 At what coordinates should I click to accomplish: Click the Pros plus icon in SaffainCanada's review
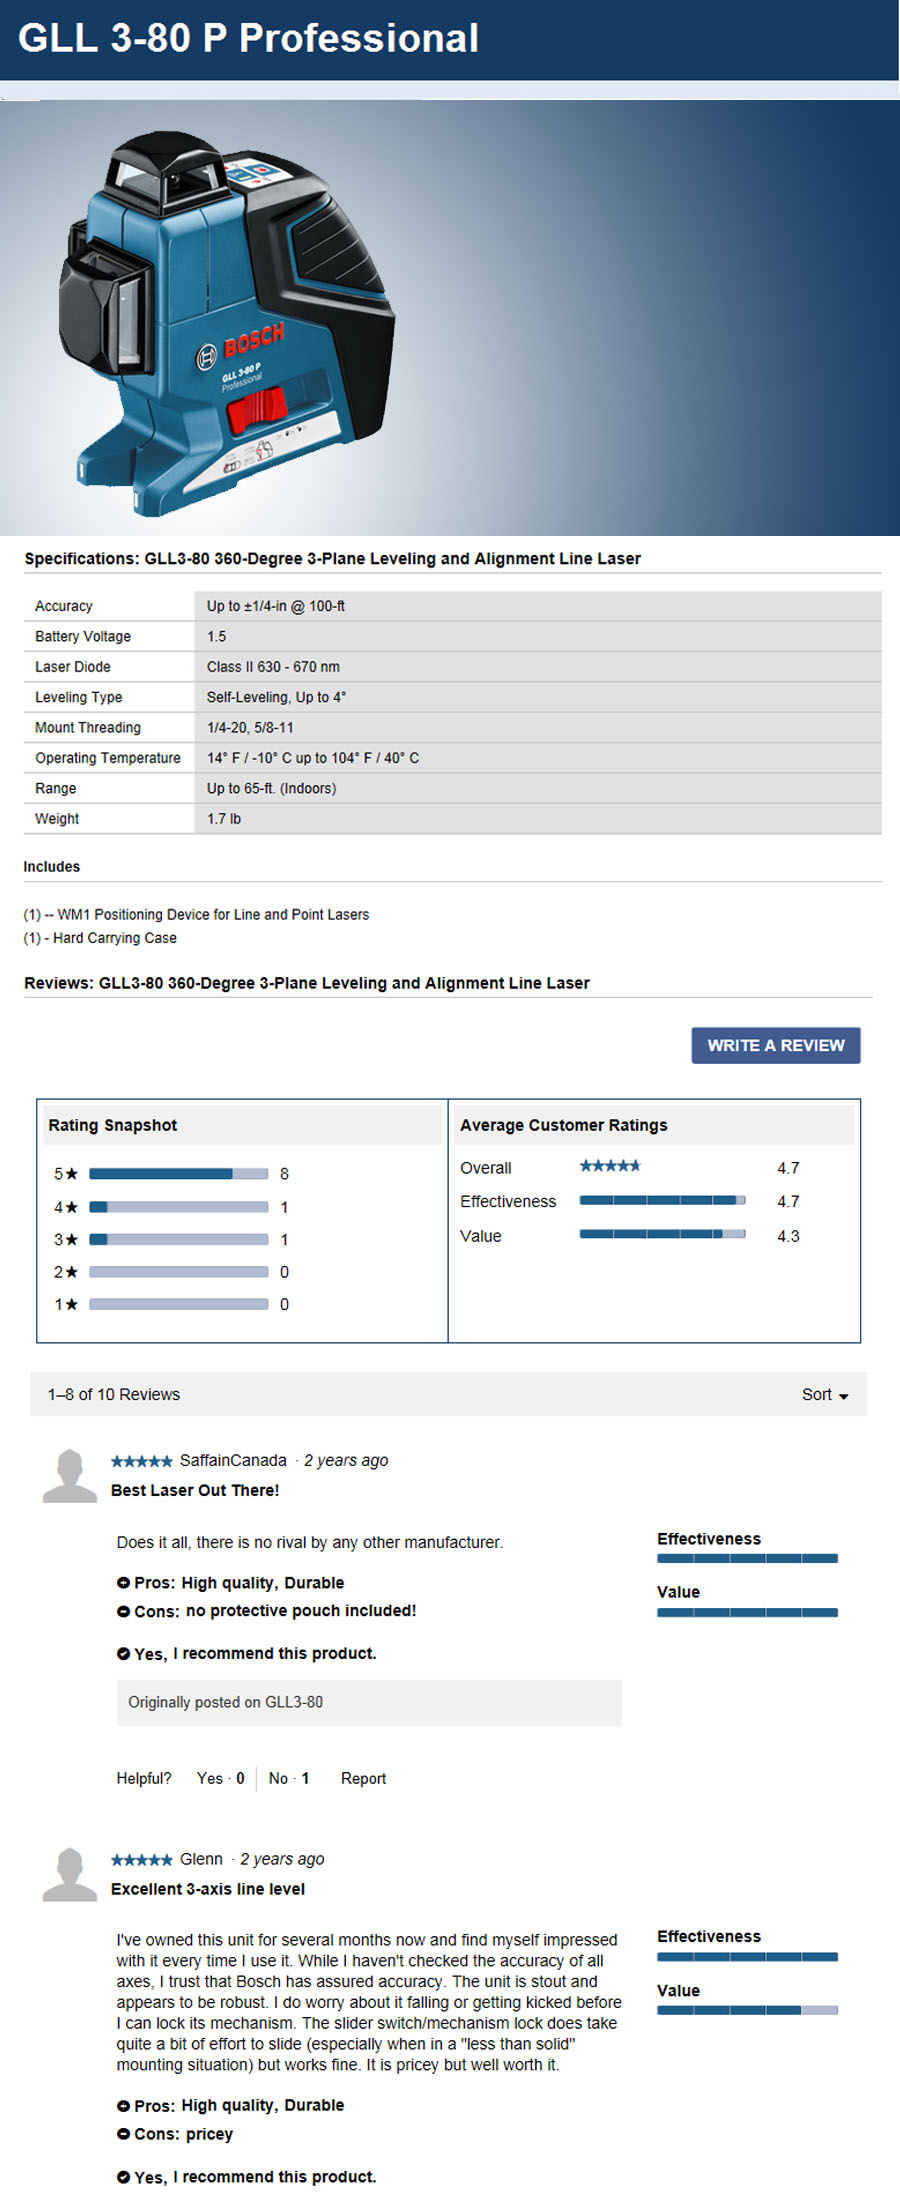(123, 1583)
